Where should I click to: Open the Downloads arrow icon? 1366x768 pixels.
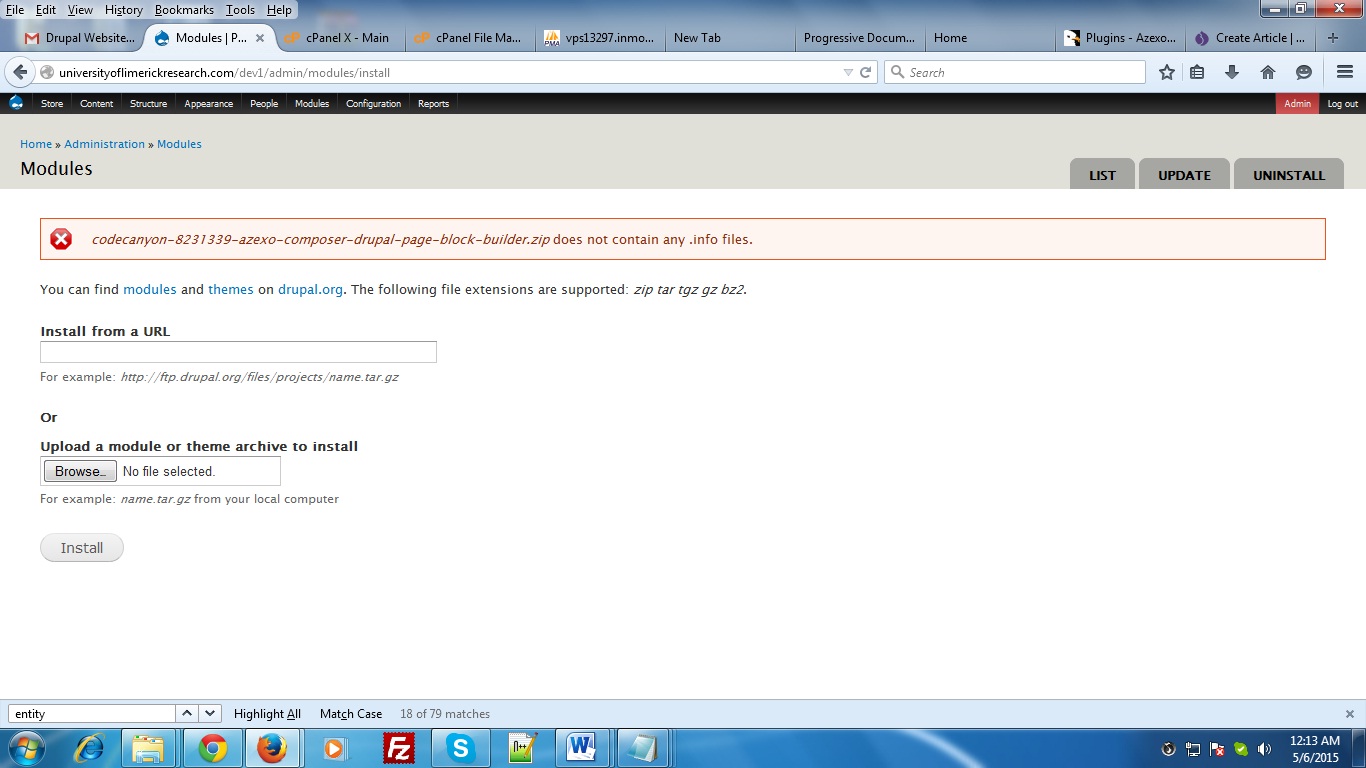[1232, 72]
